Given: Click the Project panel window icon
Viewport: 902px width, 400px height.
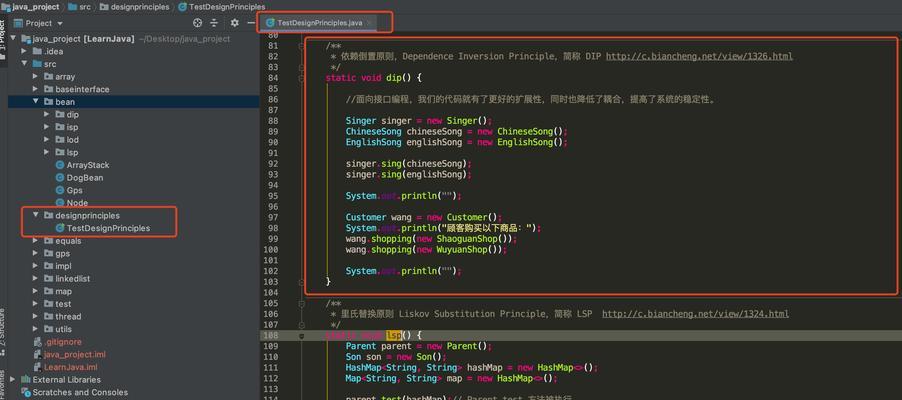Looking at the screenshot, I should coord(18,24).
